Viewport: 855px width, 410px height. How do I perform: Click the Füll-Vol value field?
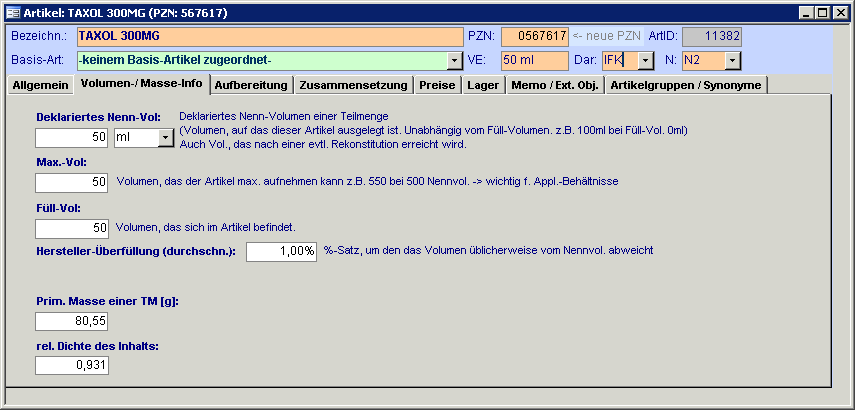[72, 228]
